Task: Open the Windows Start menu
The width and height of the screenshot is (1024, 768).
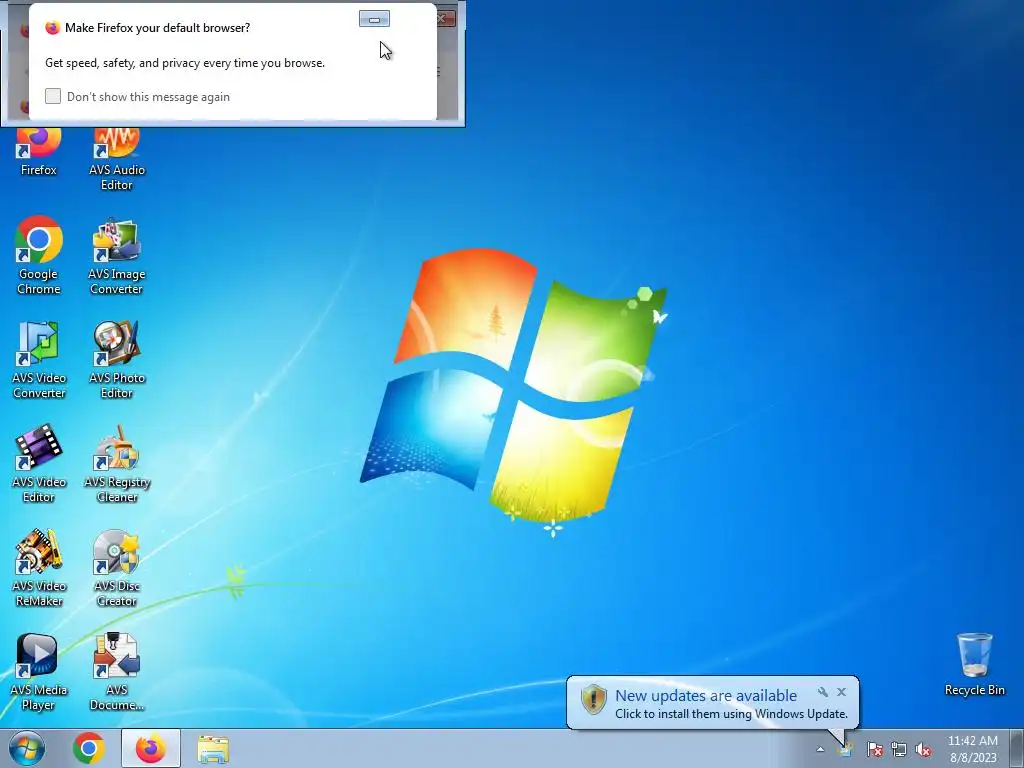Action: [x=27, y=748]
